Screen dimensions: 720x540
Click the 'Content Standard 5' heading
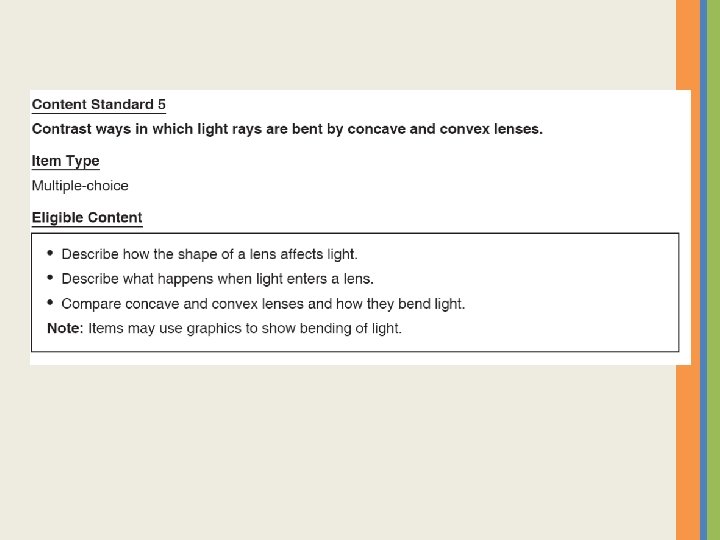click(x=98, y=104)
